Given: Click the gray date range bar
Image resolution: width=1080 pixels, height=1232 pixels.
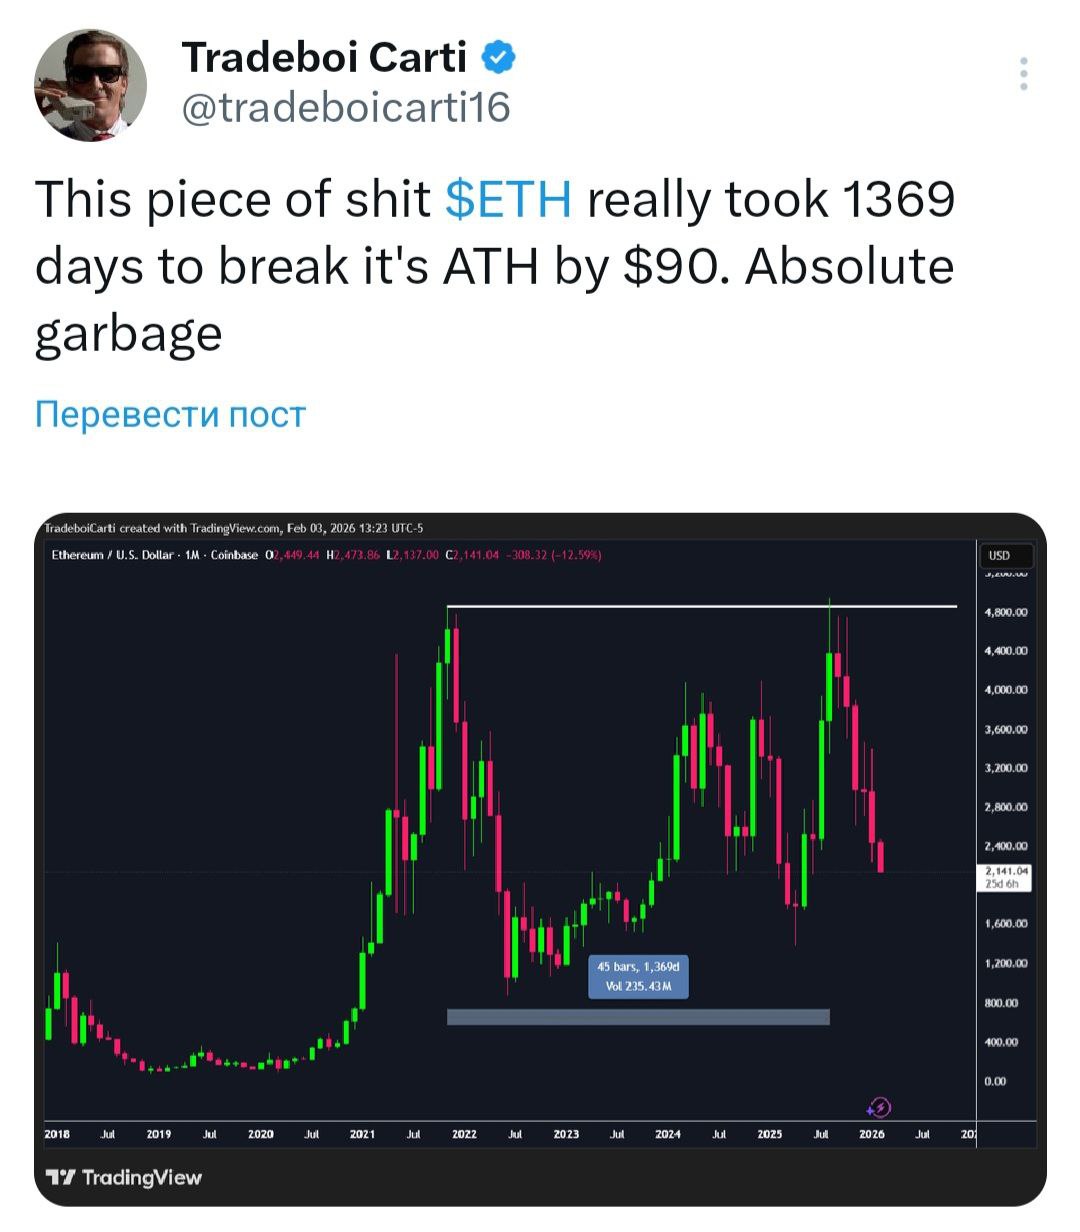Looking at the screenshot, I should coord(638,1016).
